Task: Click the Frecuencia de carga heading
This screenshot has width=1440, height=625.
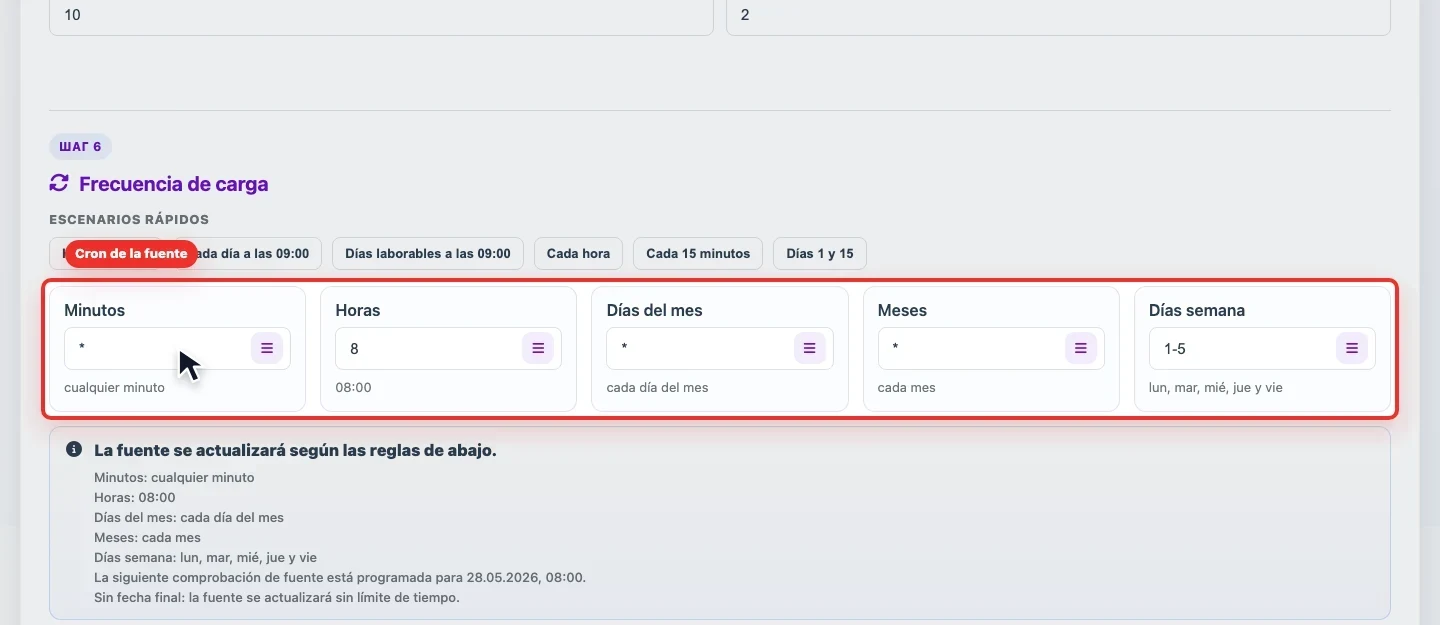Action: pyautogui.click(x=174, y=184)
